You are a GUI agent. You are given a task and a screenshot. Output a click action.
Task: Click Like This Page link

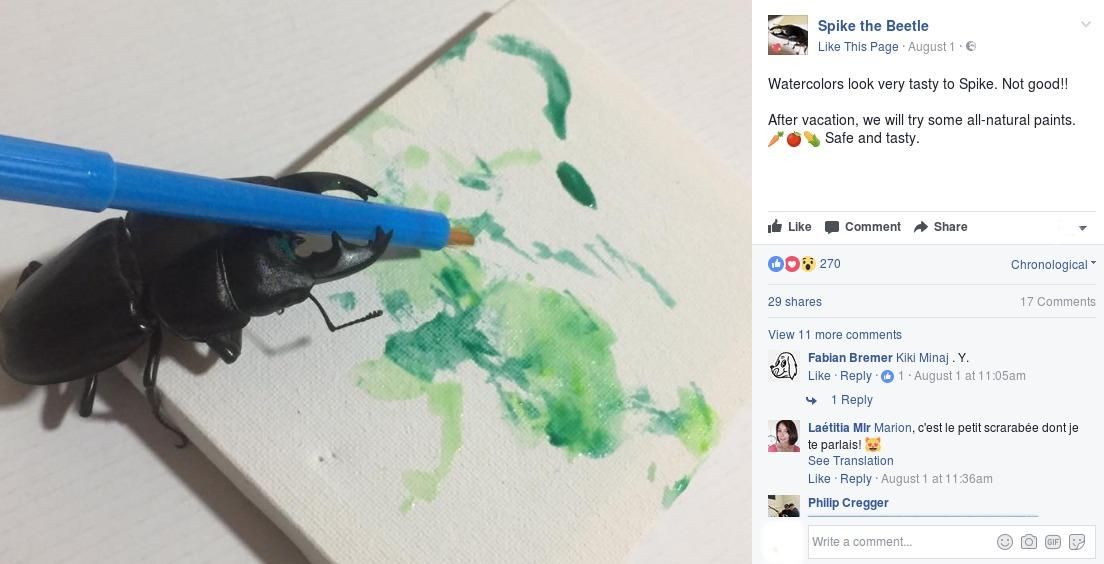[x=858, y=46]
